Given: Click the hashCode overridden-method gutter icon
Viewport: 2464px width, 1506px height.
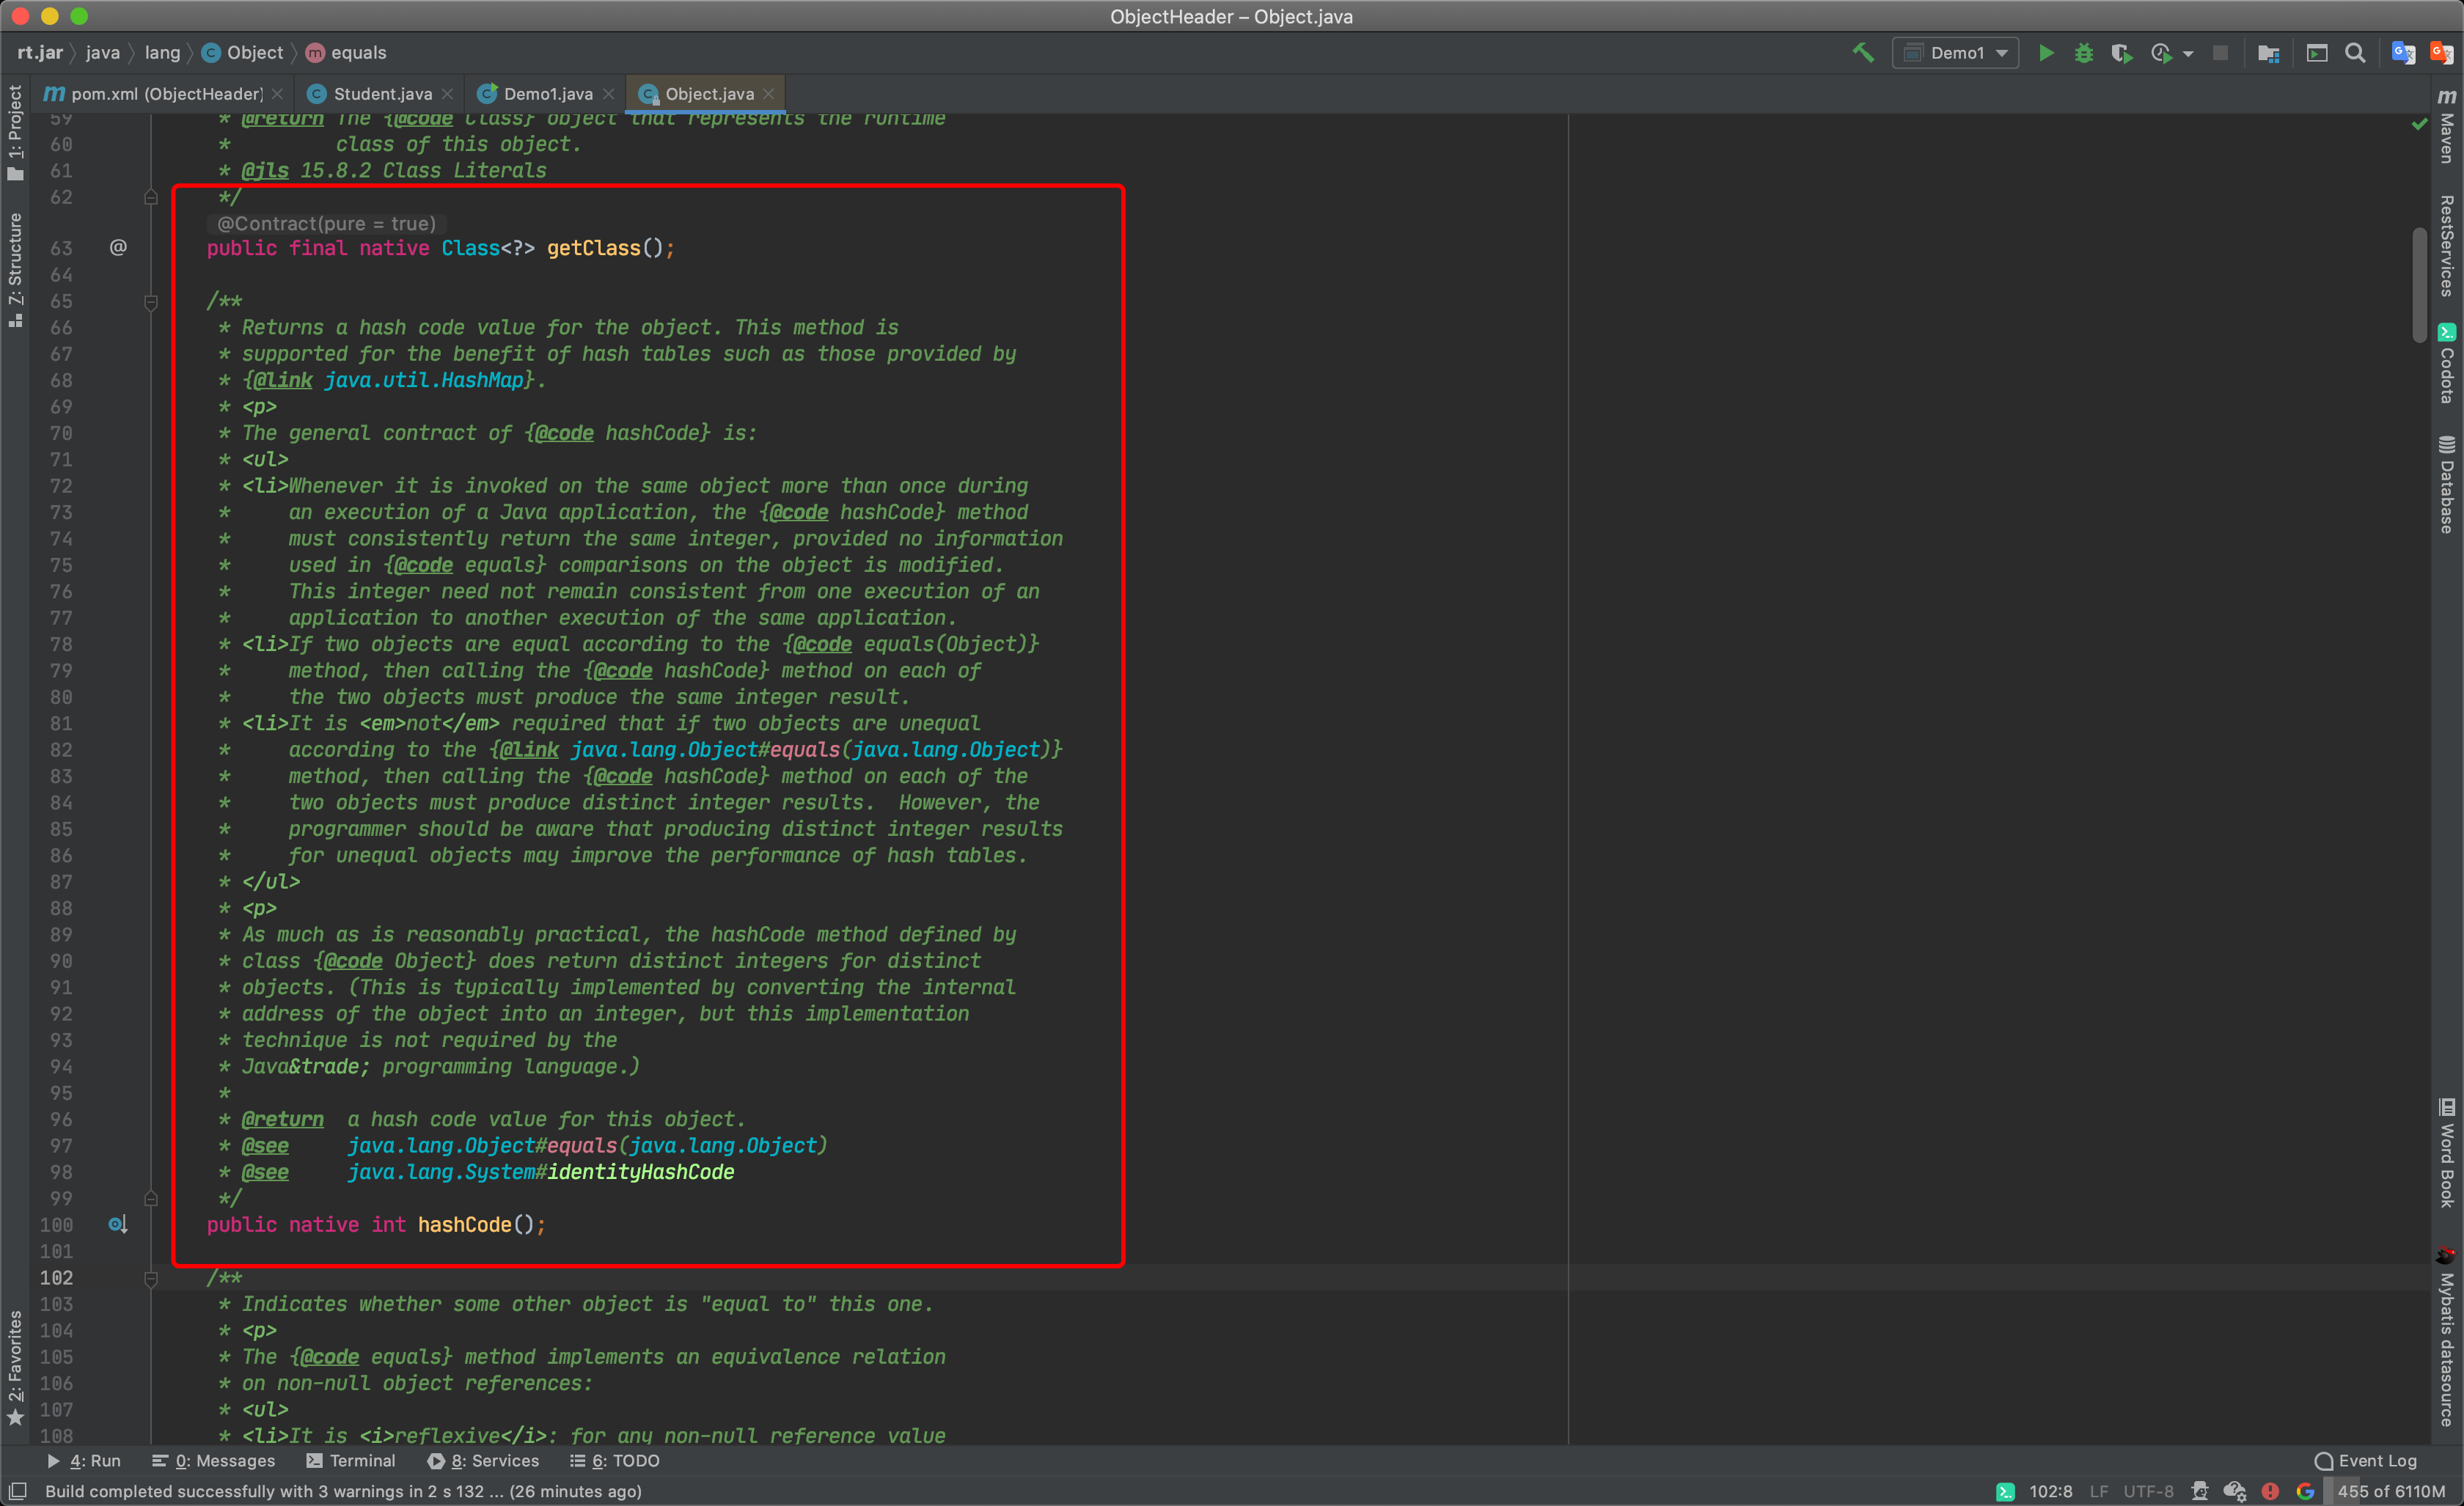Looking at the screenshot, I should (x=118, y=1225).
